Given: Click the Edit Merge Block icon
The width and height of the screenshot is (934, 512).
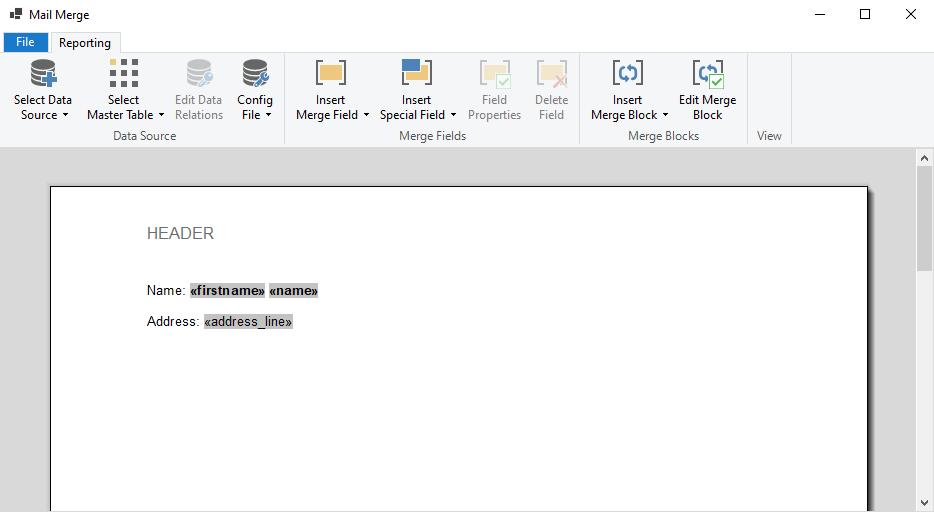Looking at the screenshot, I should (x=708, y=73).
